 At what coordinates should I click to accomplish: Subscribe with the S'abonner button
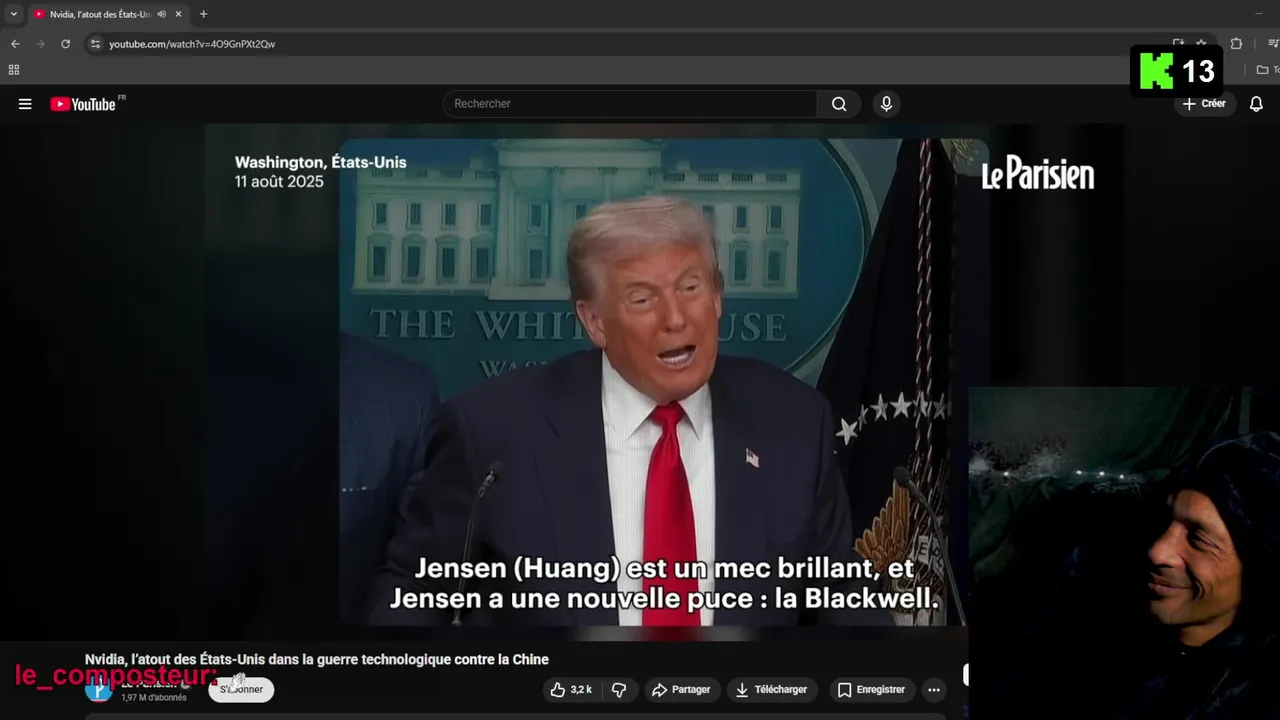tap(241, 689)
